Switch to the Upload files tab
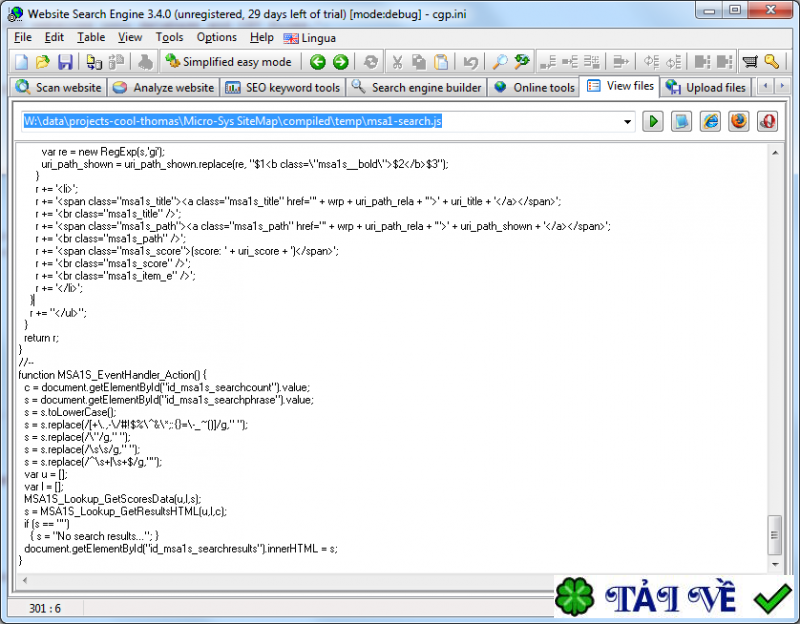This screenshot has width=800, height=624. 706,87
